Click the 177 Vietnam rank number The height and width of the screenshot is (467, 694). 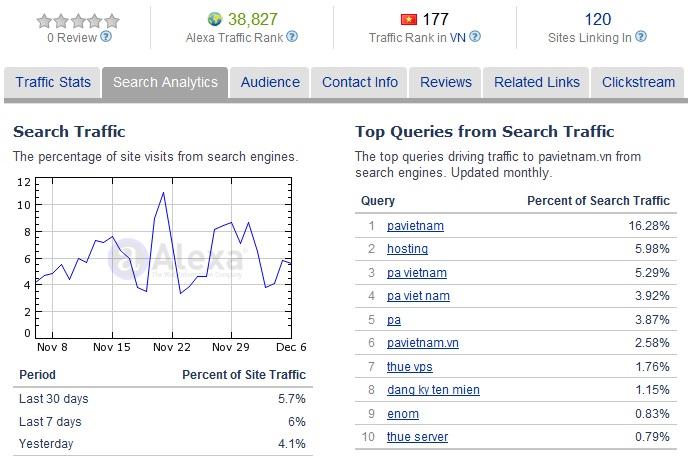click(x=436, y=19)
